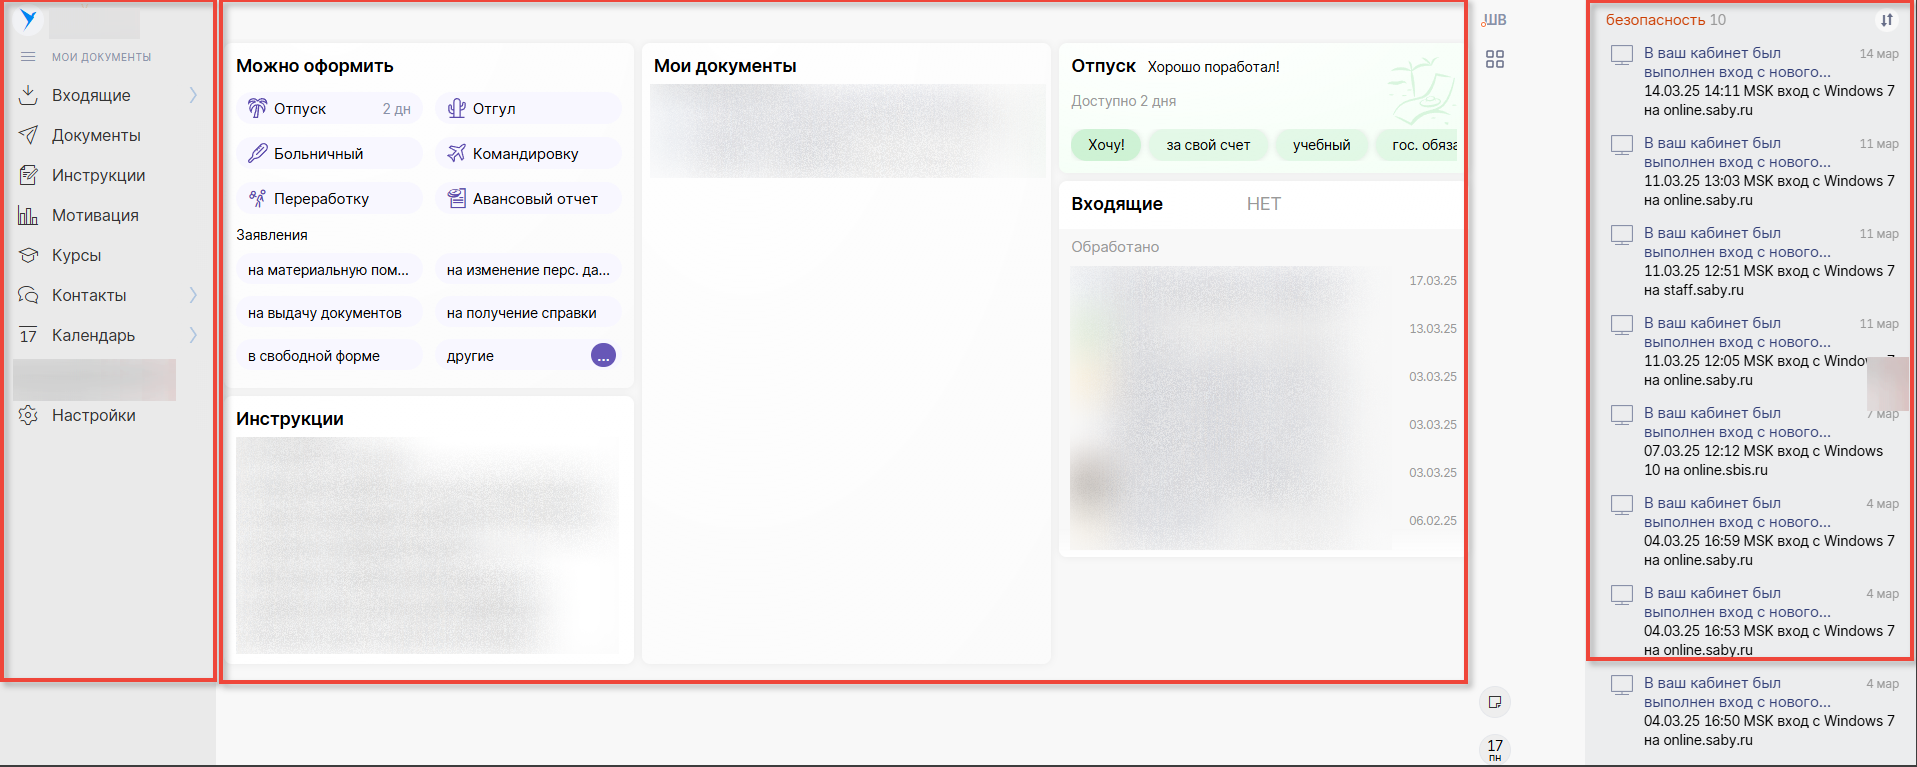1917x767 pixels.
Task: Open the four-squares grid icon
Action: 1494,59
